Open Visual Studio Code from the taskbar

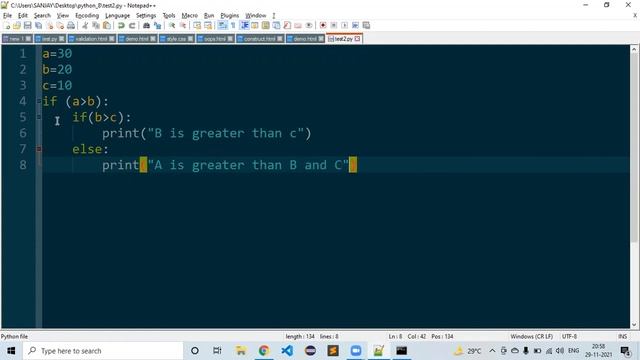click(x=287, y=351)
